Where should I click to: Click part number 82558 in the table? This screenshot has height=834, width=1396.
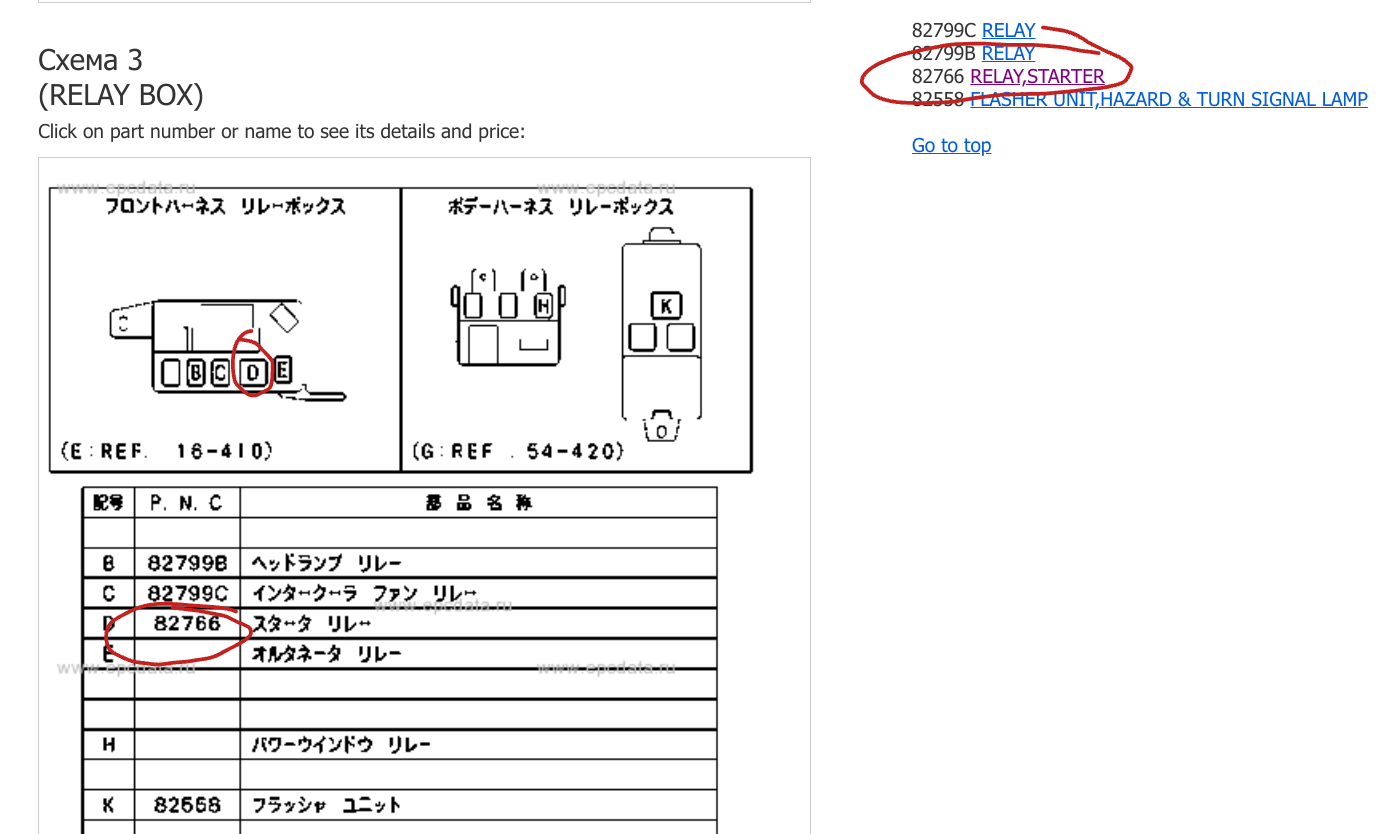(187, 805)
